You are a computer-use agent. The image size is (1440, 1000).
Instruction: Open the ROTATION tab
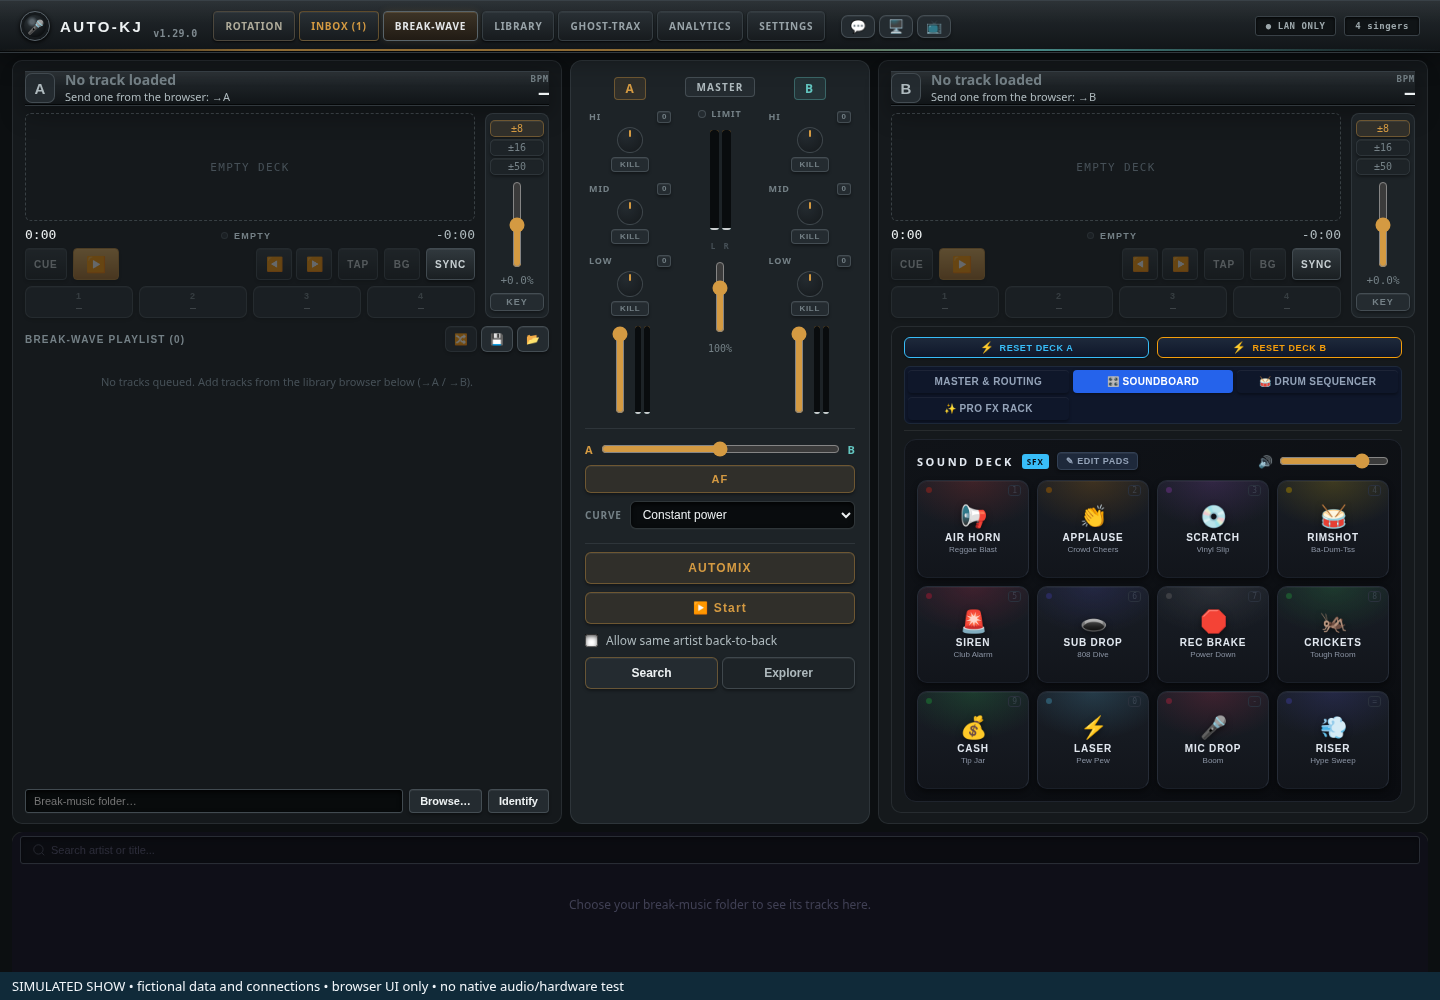(x=254, y=26)
